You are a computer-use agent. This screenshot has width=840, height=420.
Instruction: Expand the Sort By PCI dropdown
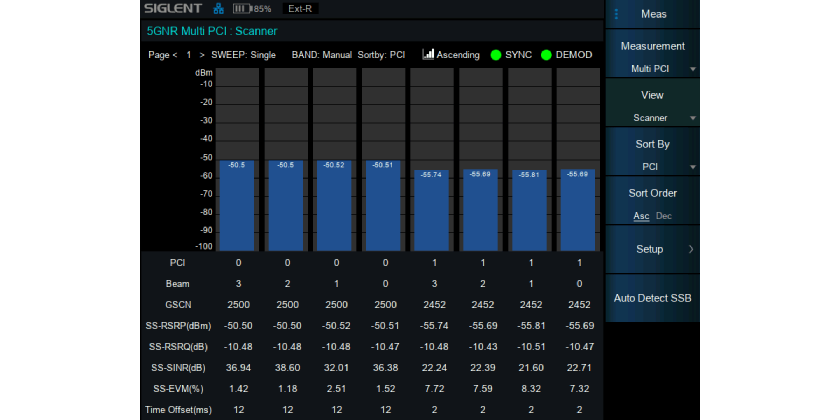click(652, 156)
